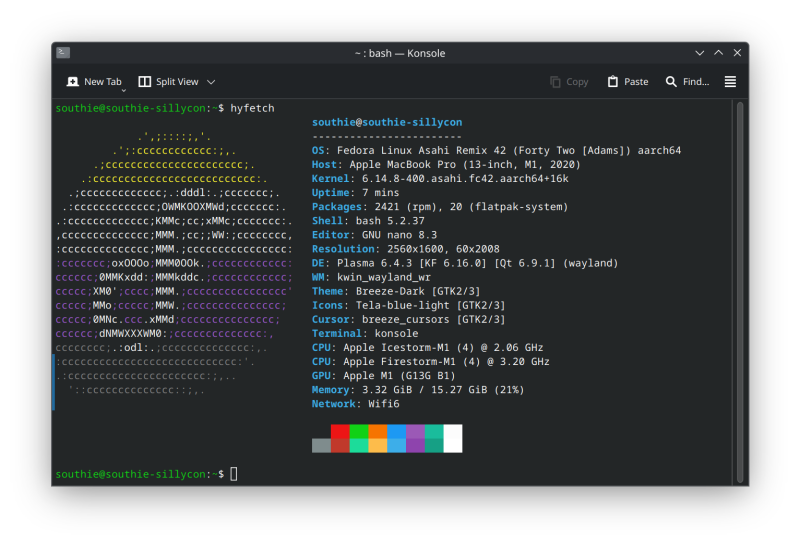Image resolution: width=800 pixels, height=547 pixels.
Task: Click the 'OS: Fedora Linux Asahi Remix 42' line
Action: point(496,151)
